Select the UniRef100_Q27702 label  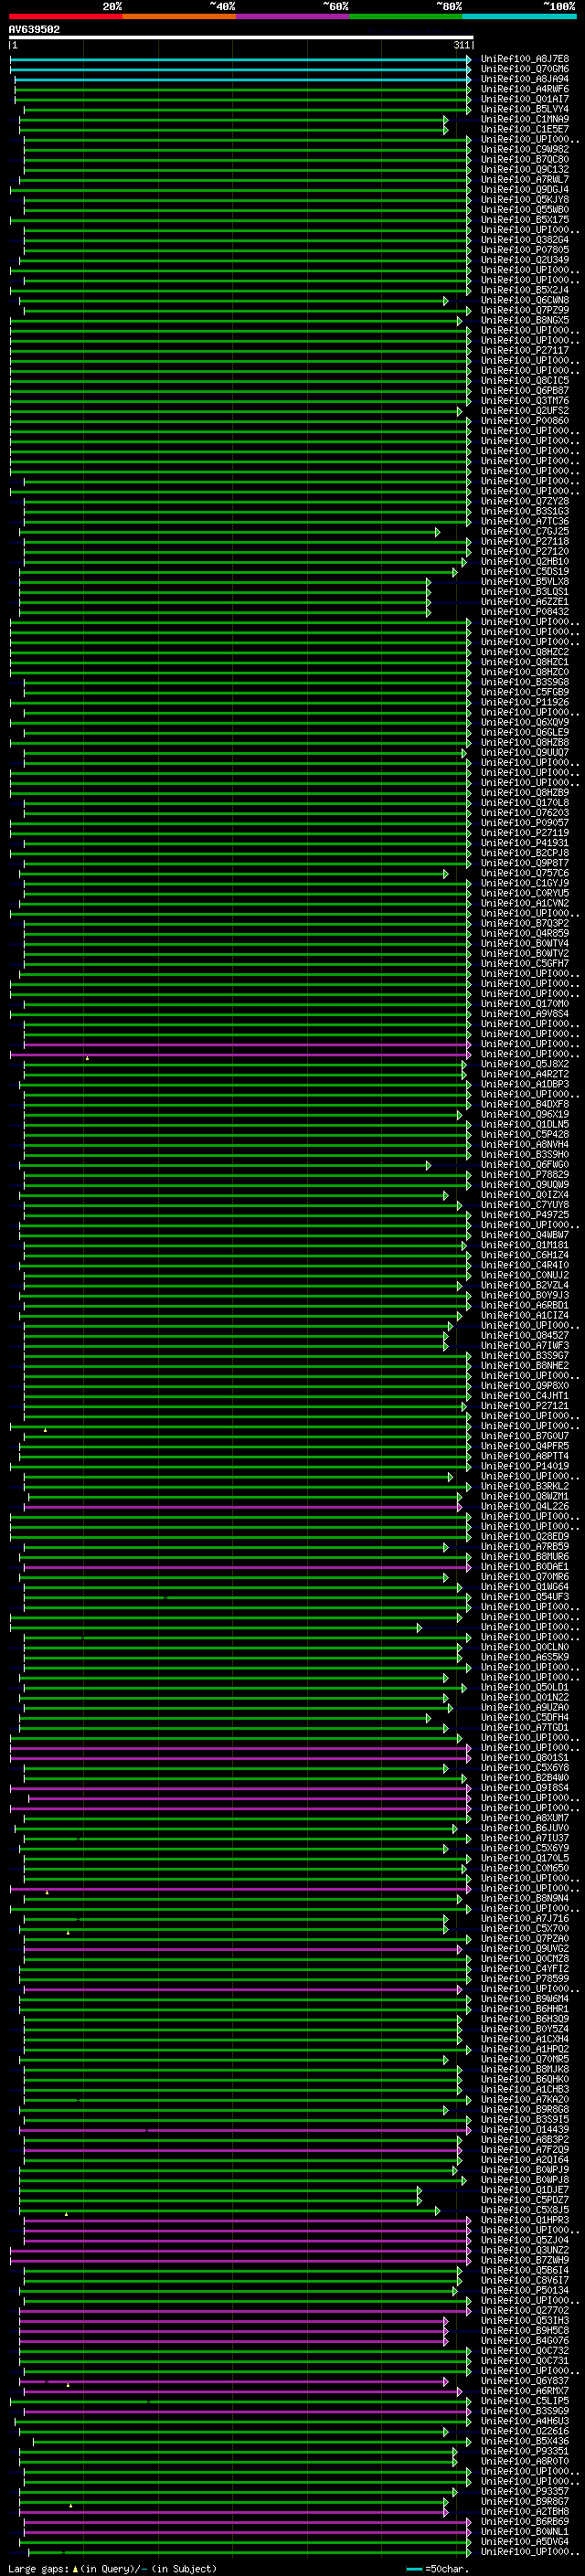pyautogui.click(x=525, y=2310)
